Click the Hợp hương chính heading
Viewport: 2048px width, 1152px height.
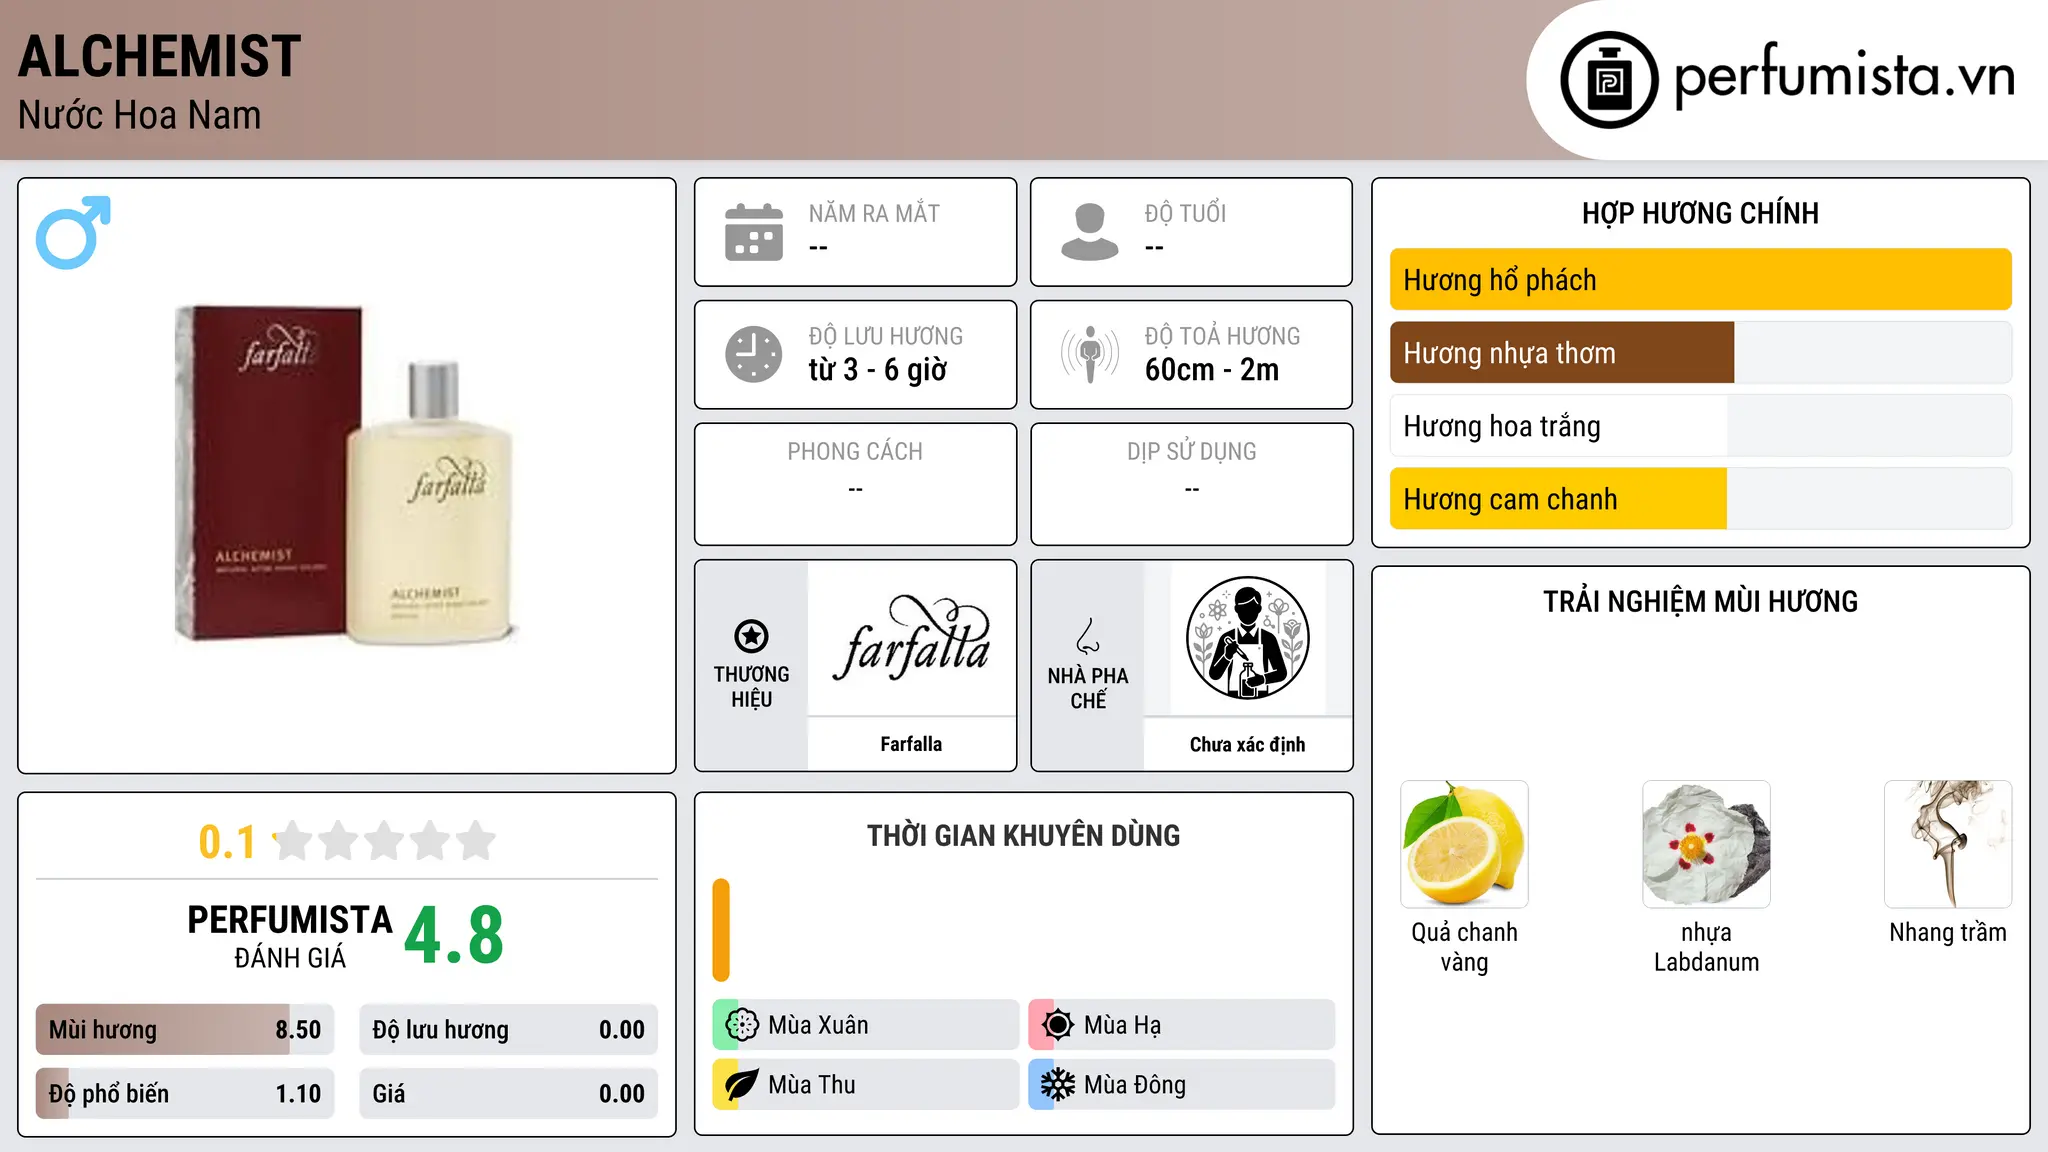(x=1700, y=213)
